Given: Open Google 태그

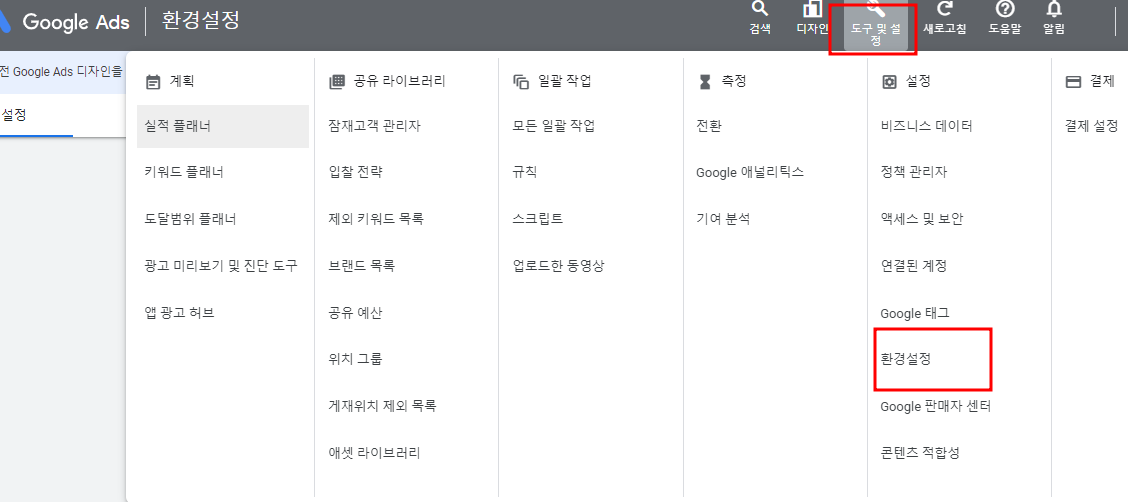Looking at the screenshot, I should click(915, 314).
